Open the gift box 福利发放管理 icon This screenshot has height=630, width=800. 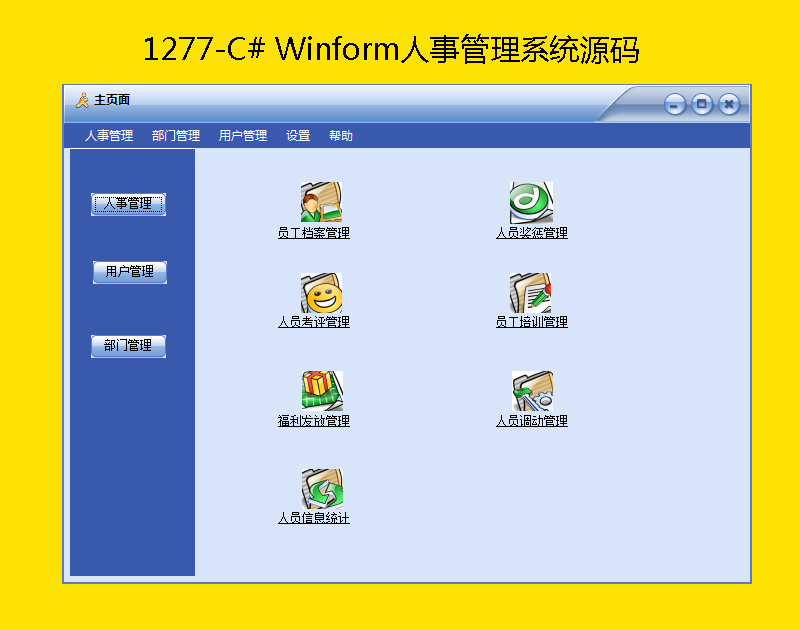tap(322, 391)
